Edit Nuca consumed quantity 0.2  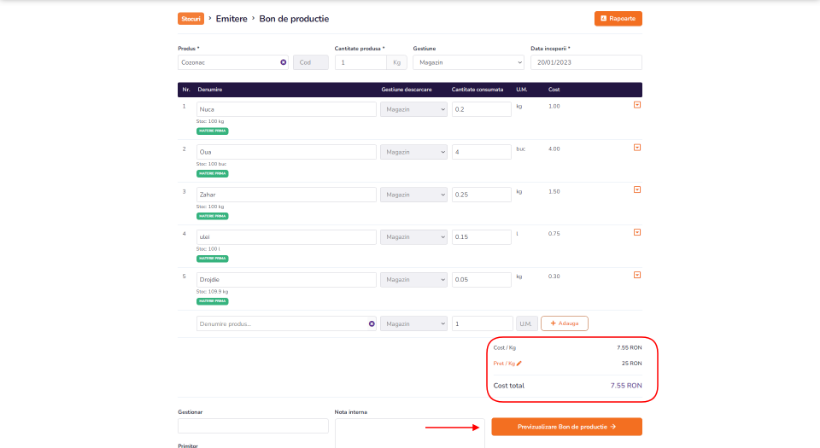[482, 109]
